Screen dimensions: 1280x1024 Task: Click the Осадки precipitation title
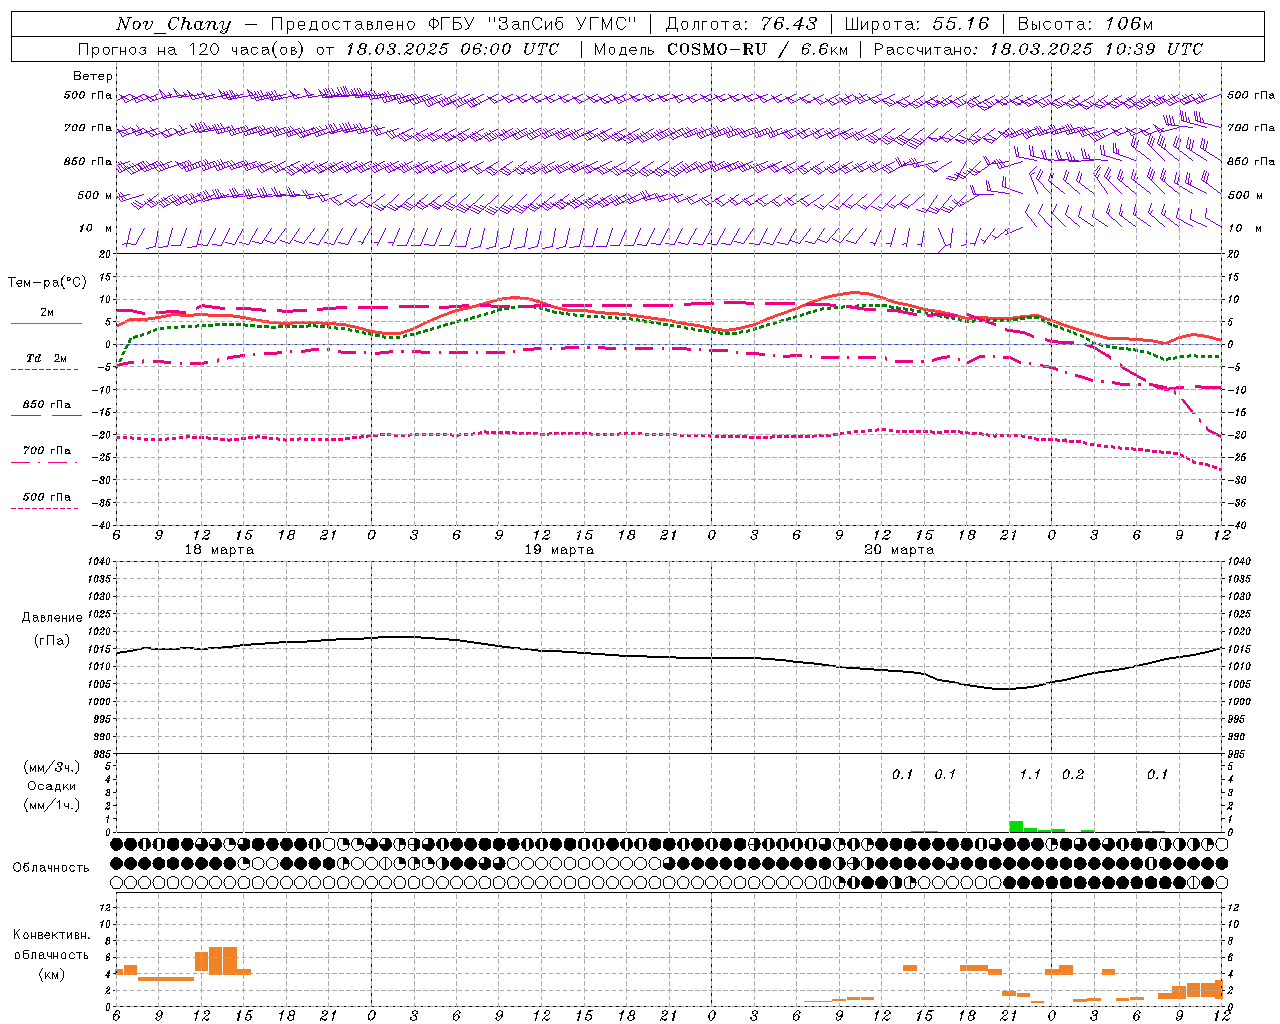[x=52, y=786]
